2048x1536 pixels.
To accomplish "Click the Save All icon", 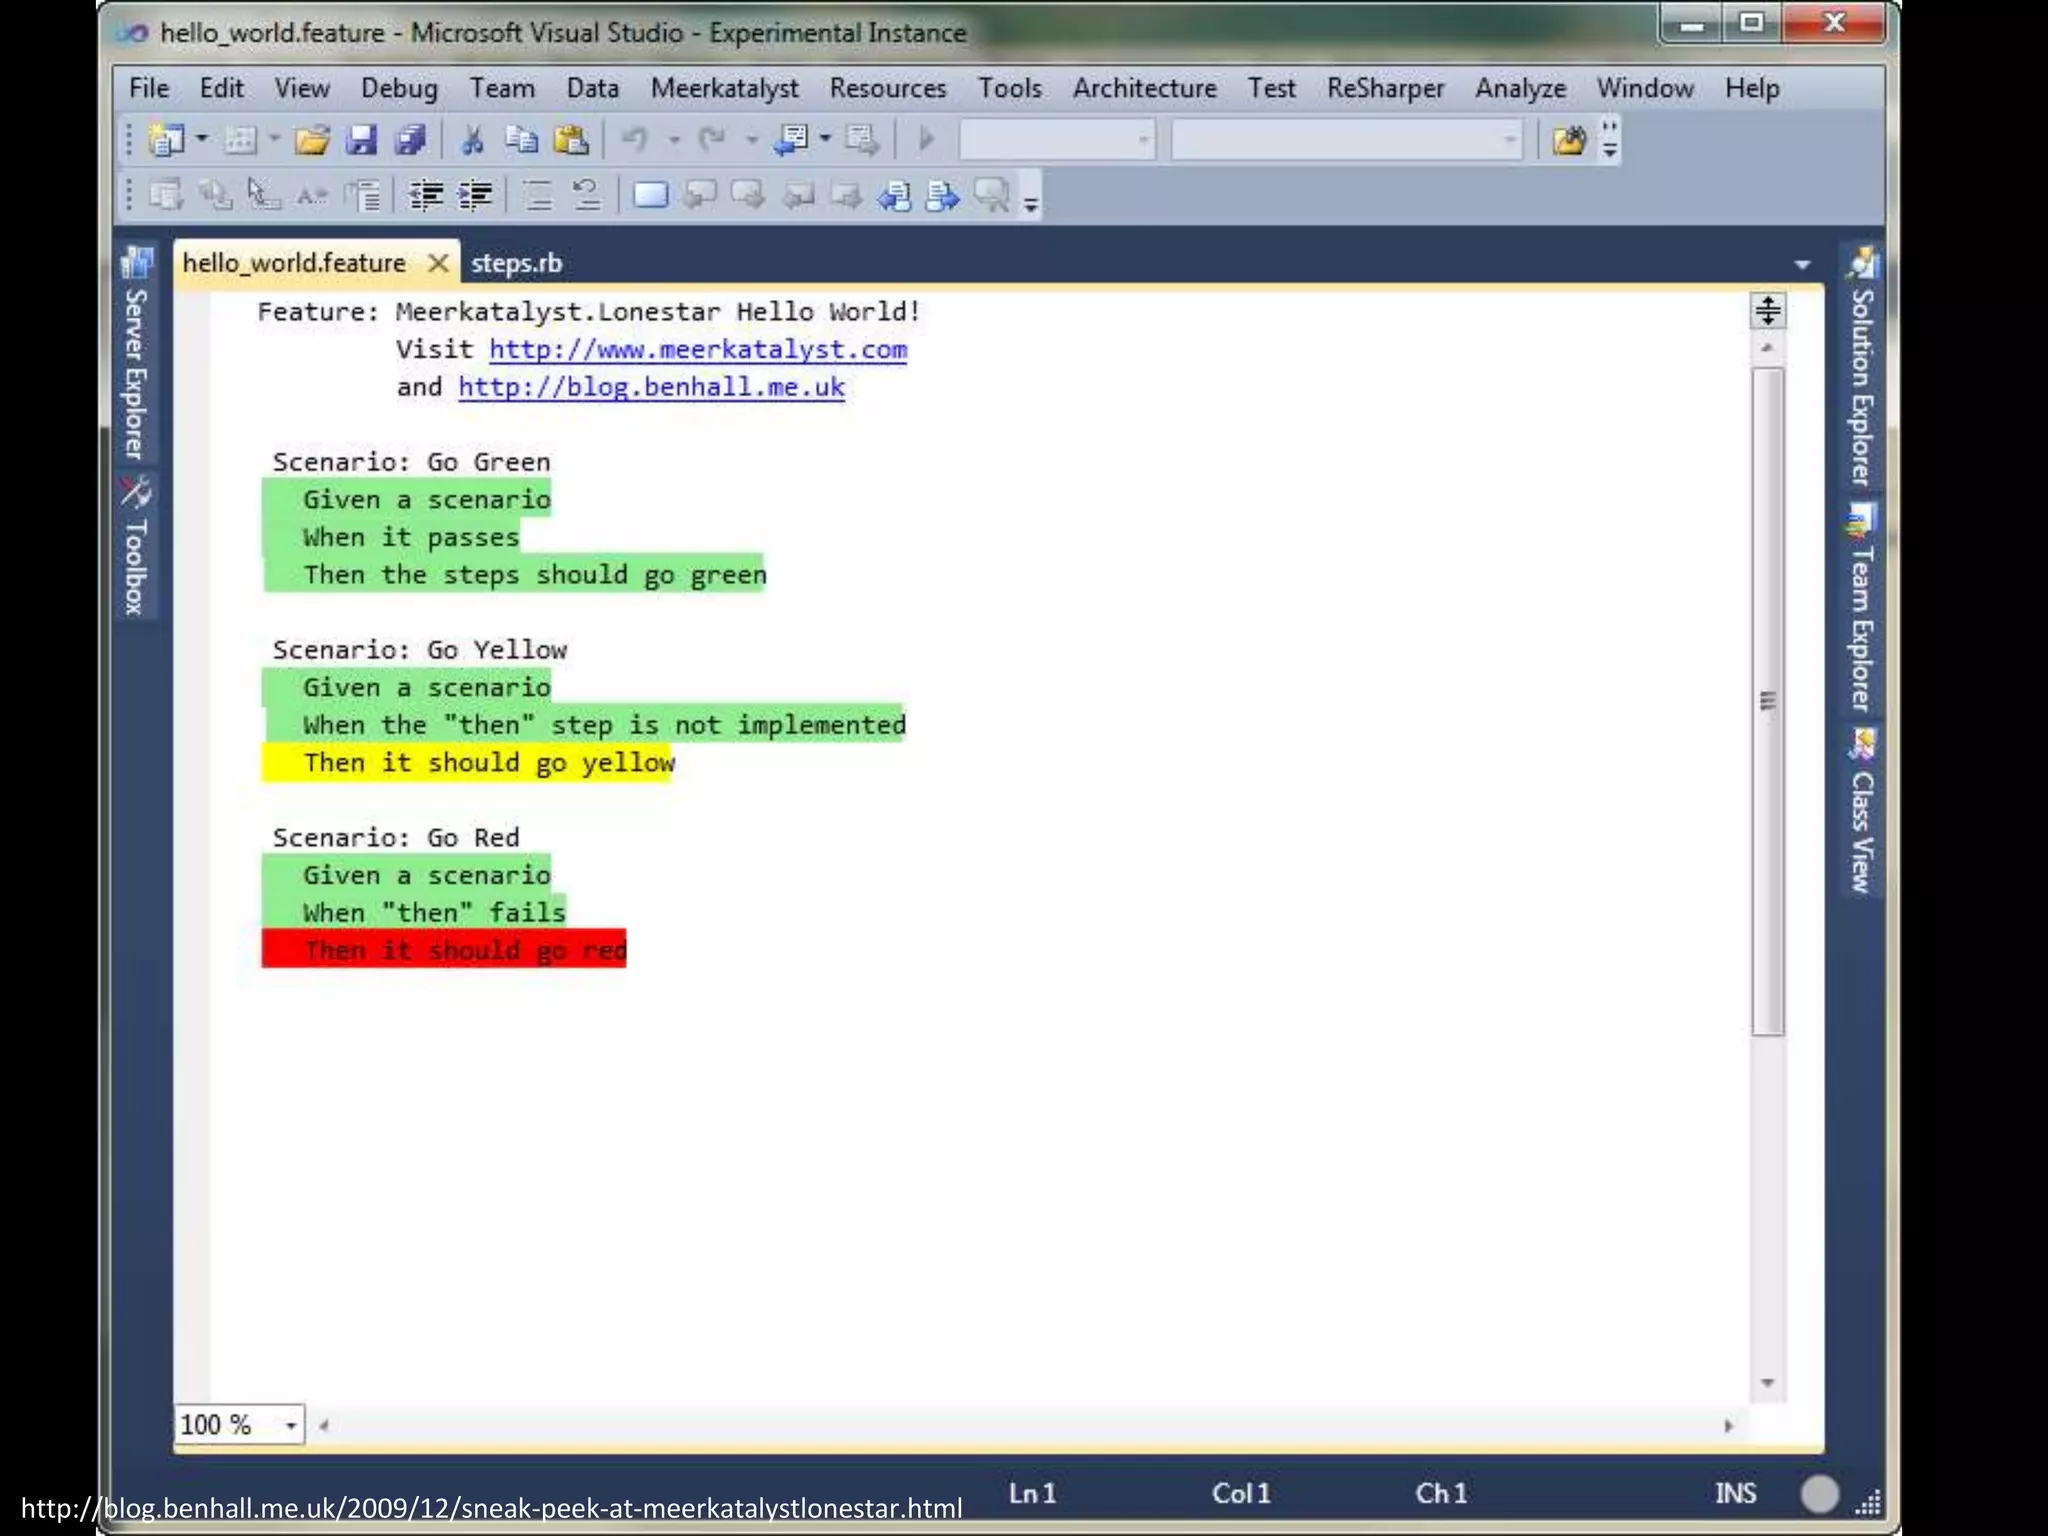I will point(410,141).
